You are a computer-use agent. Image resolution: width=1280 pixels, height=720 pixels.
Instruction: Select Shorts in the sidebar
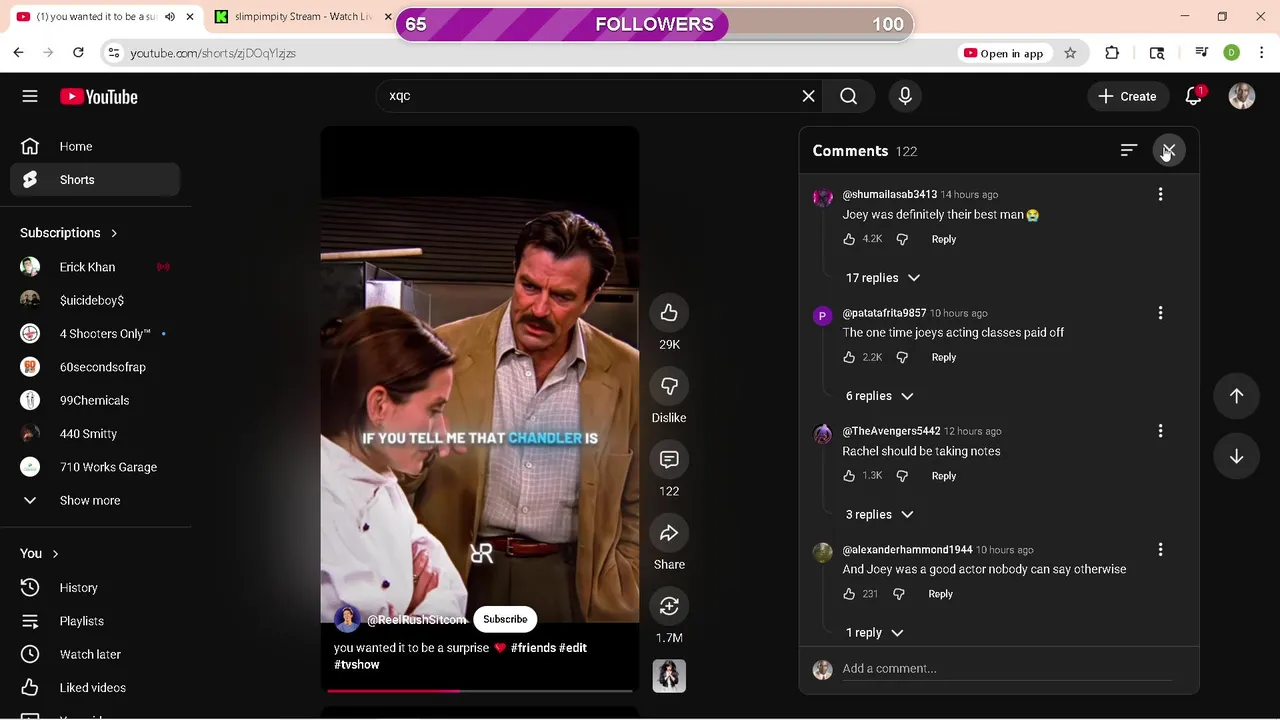[95, 180]
